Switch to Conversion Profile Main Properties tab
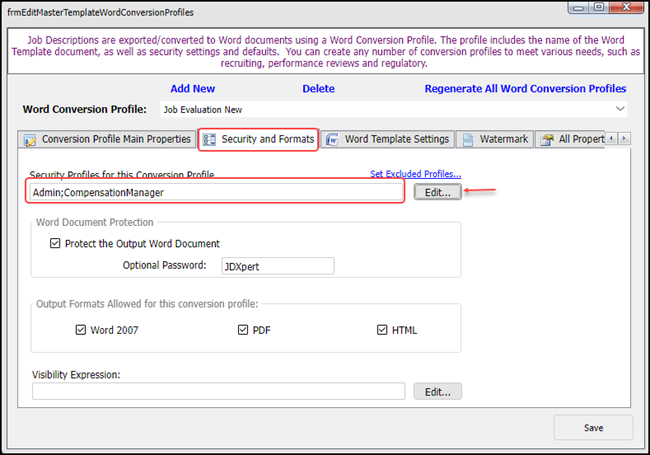The image size is (650, 455). pyautogui.click(x=107, y=139)
